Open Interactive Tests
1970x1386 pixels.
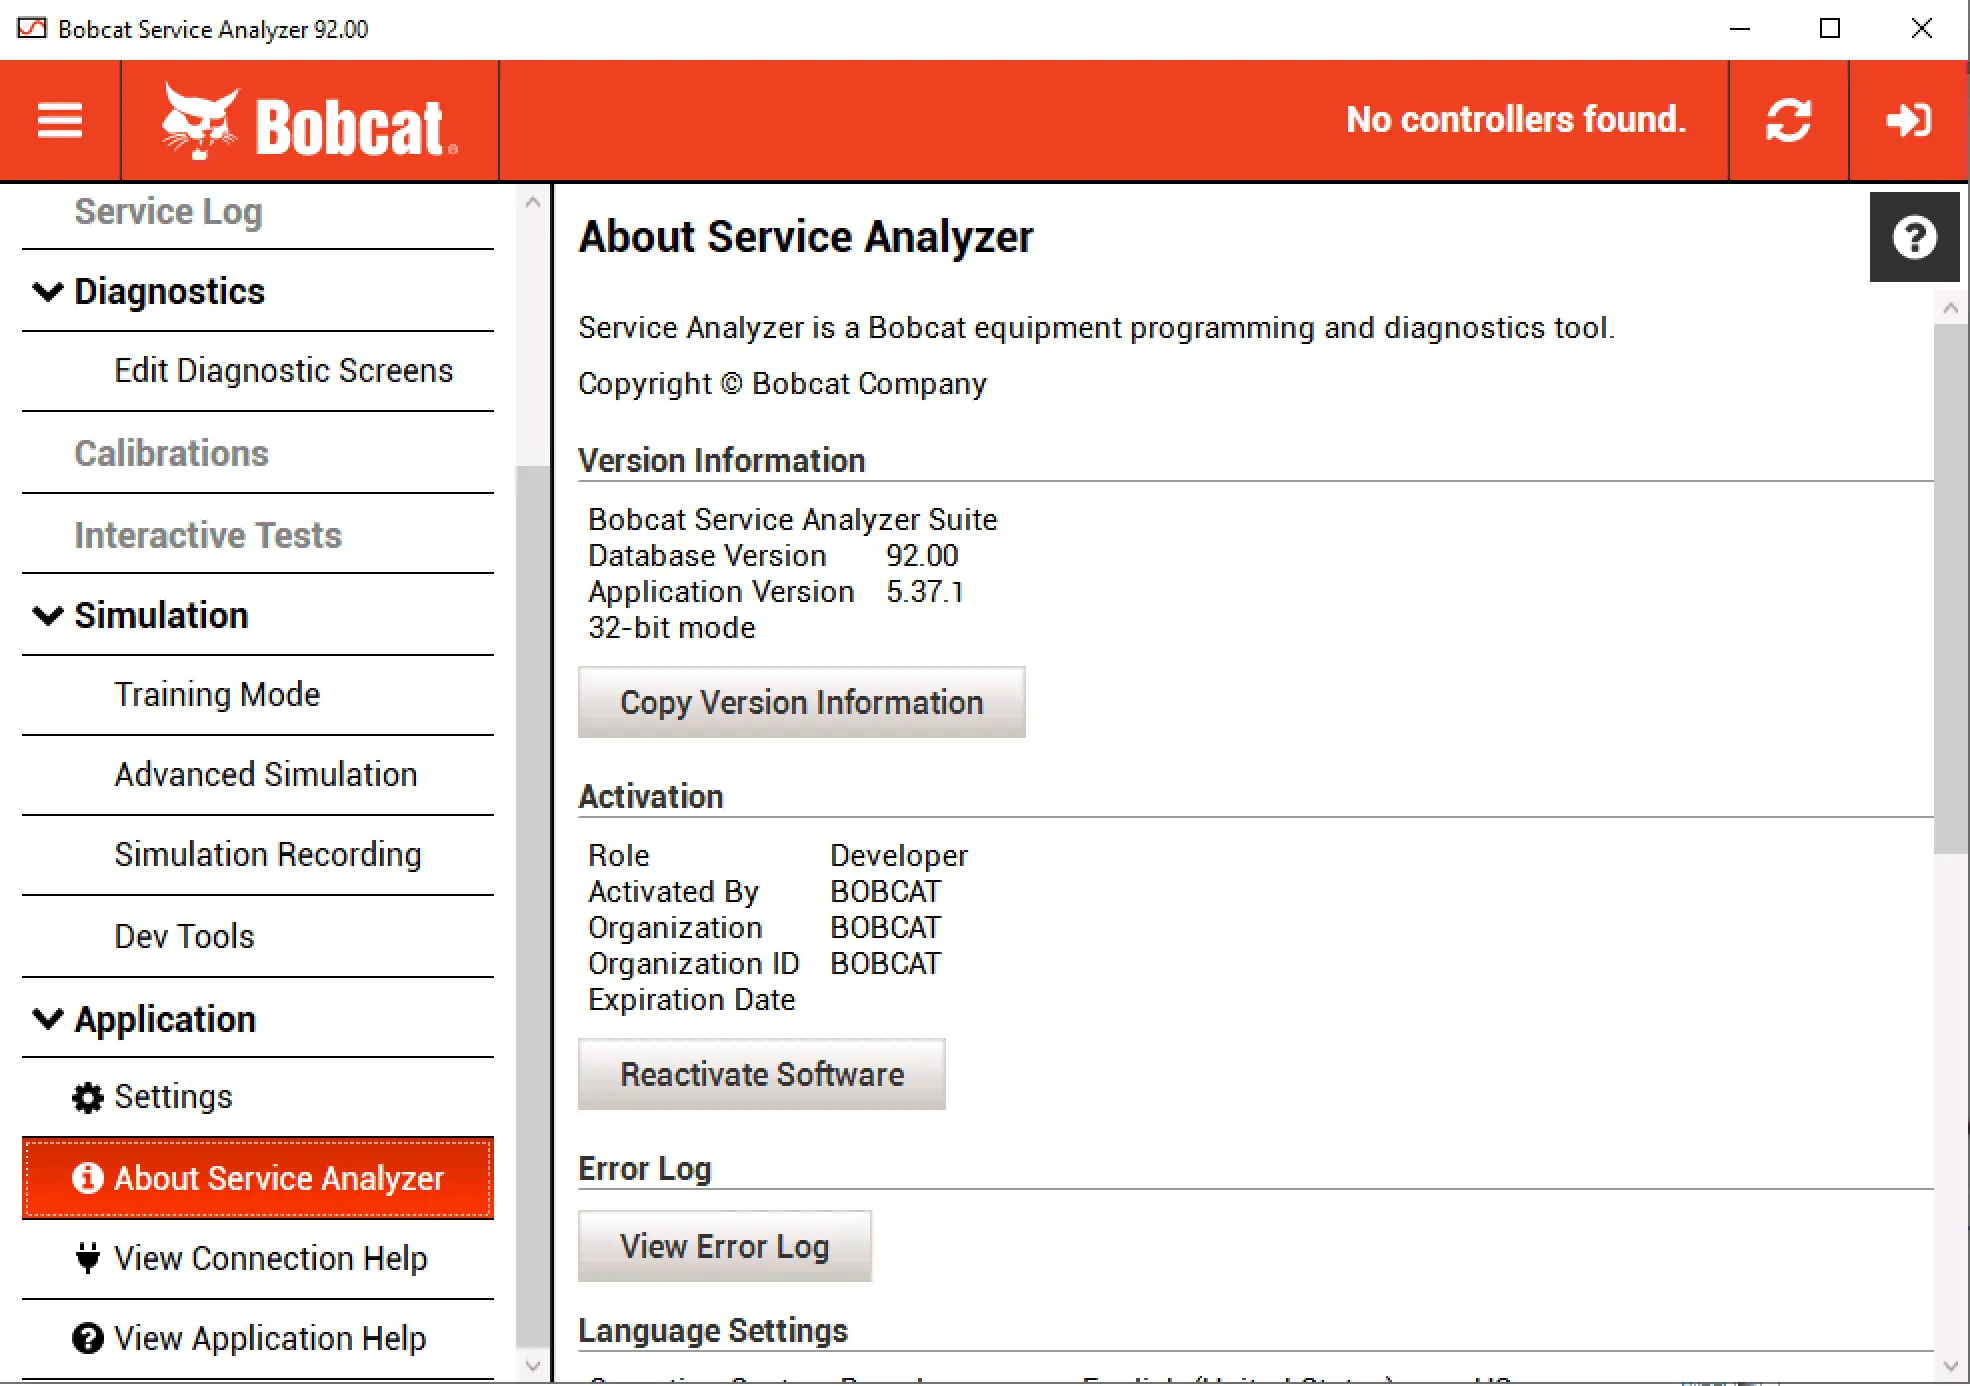tap(208, 535)
